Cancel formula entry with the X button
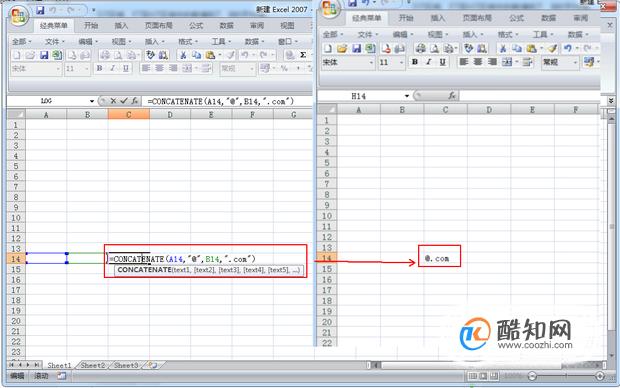 pyautogui.click(x=113, y=101)
